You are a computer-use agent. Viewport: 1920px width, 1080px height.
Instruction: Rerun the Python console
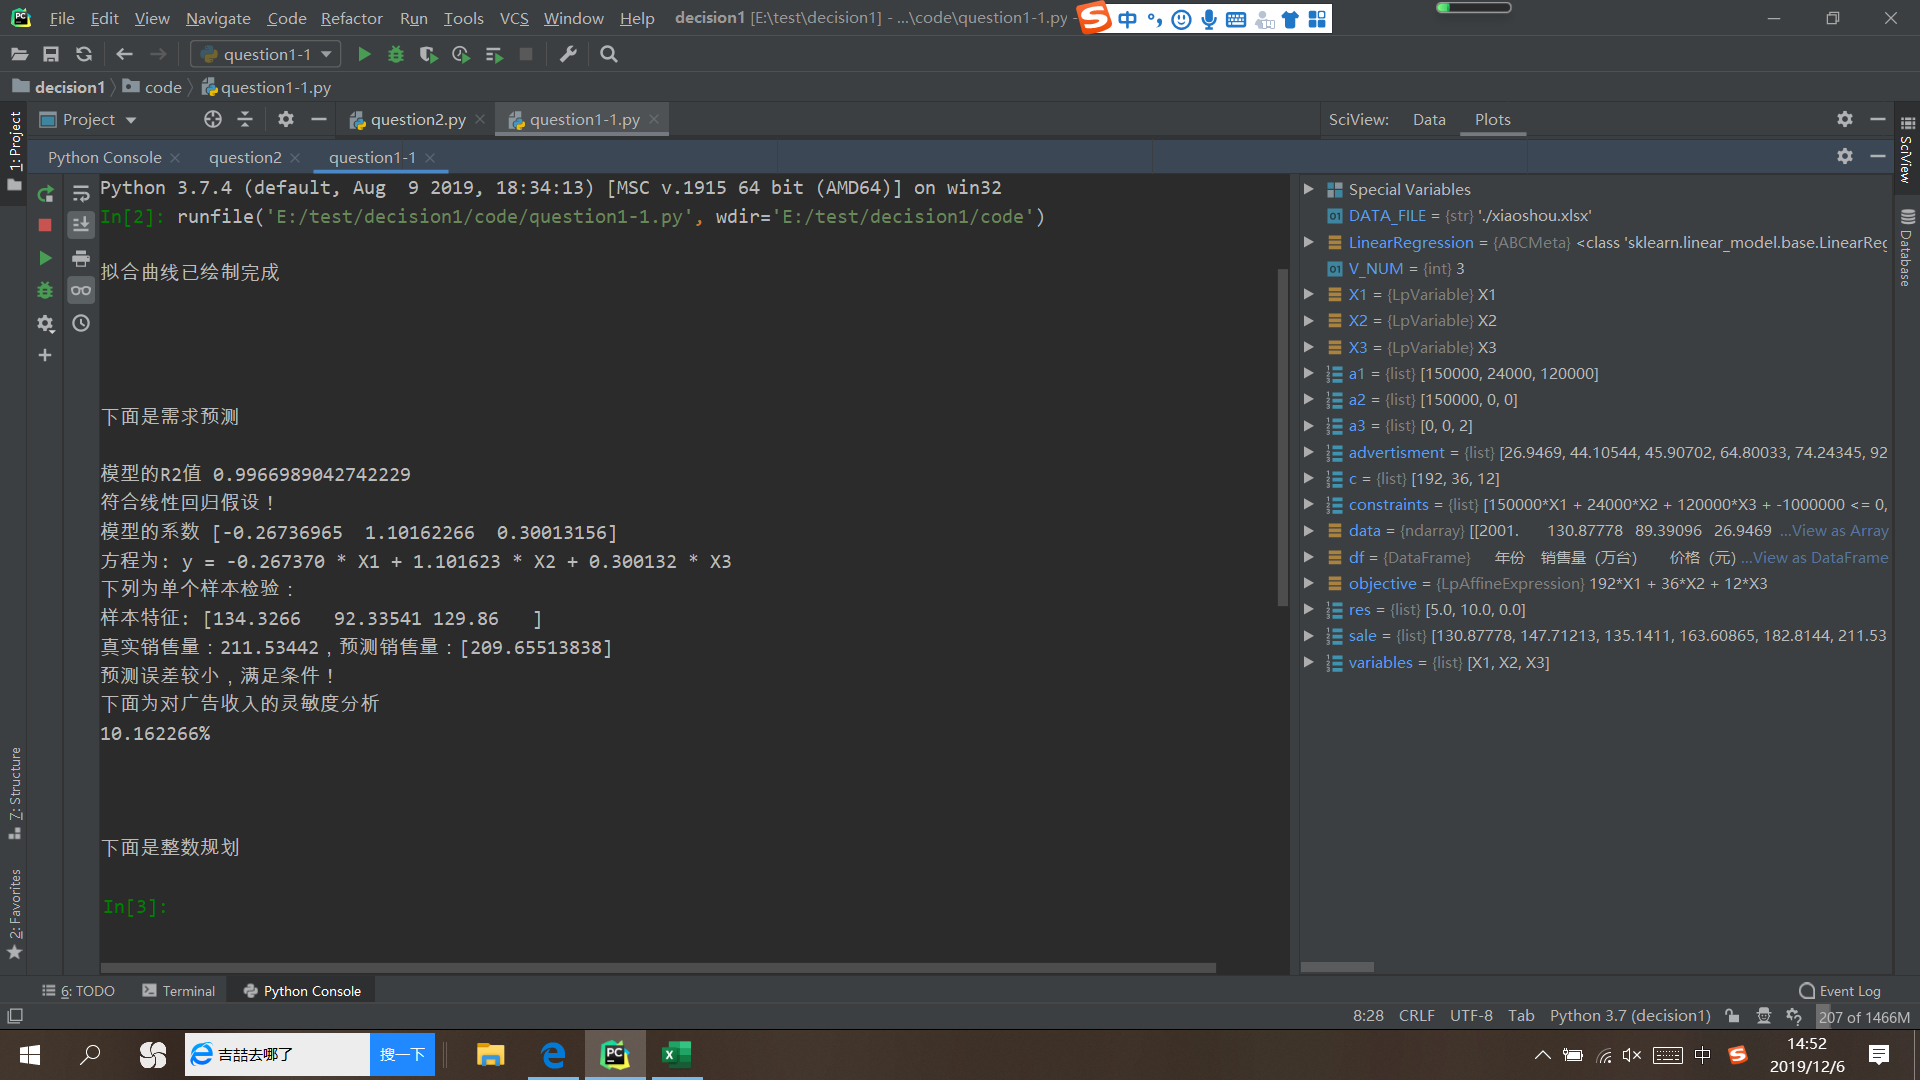pos(45,193)
